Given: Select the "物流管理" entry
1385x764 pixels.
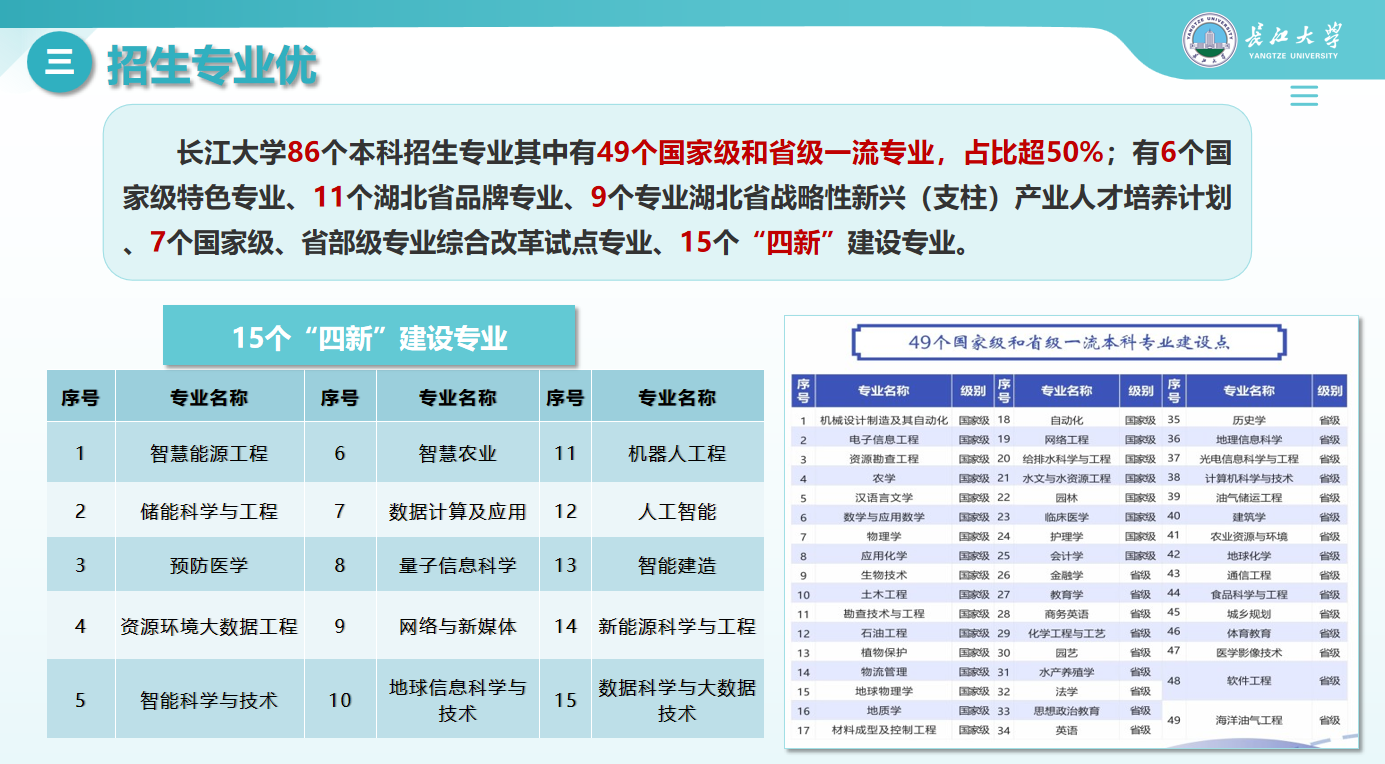Looking at the screenshot, I should 884,672.
